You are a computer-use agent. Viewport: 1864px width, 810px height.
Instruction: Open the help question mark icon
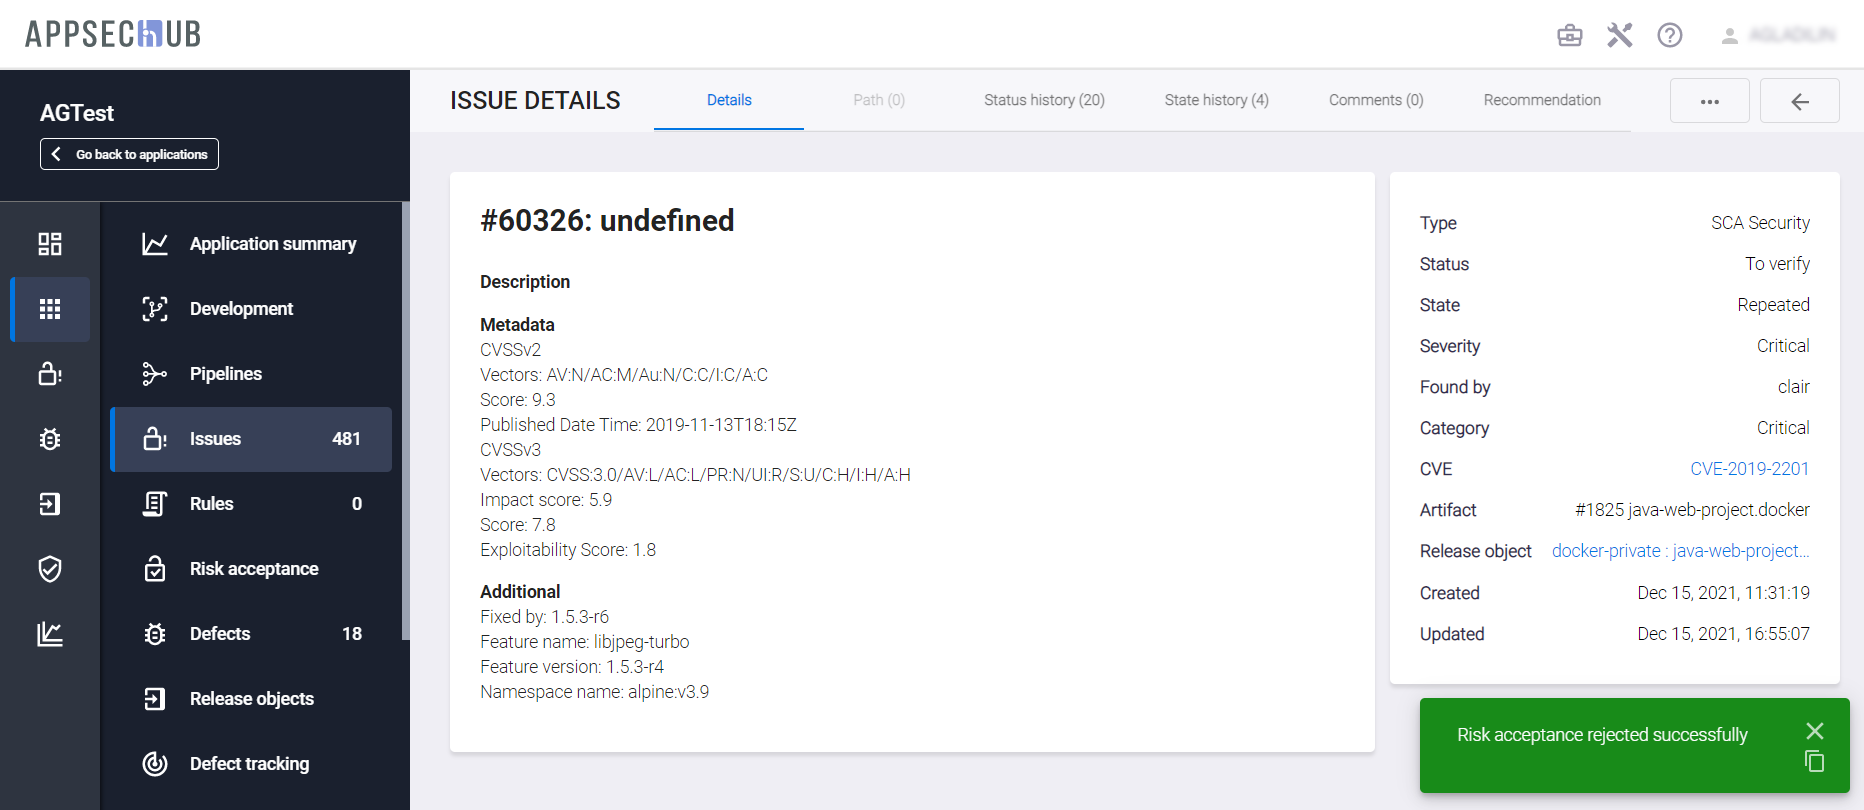1669,36
